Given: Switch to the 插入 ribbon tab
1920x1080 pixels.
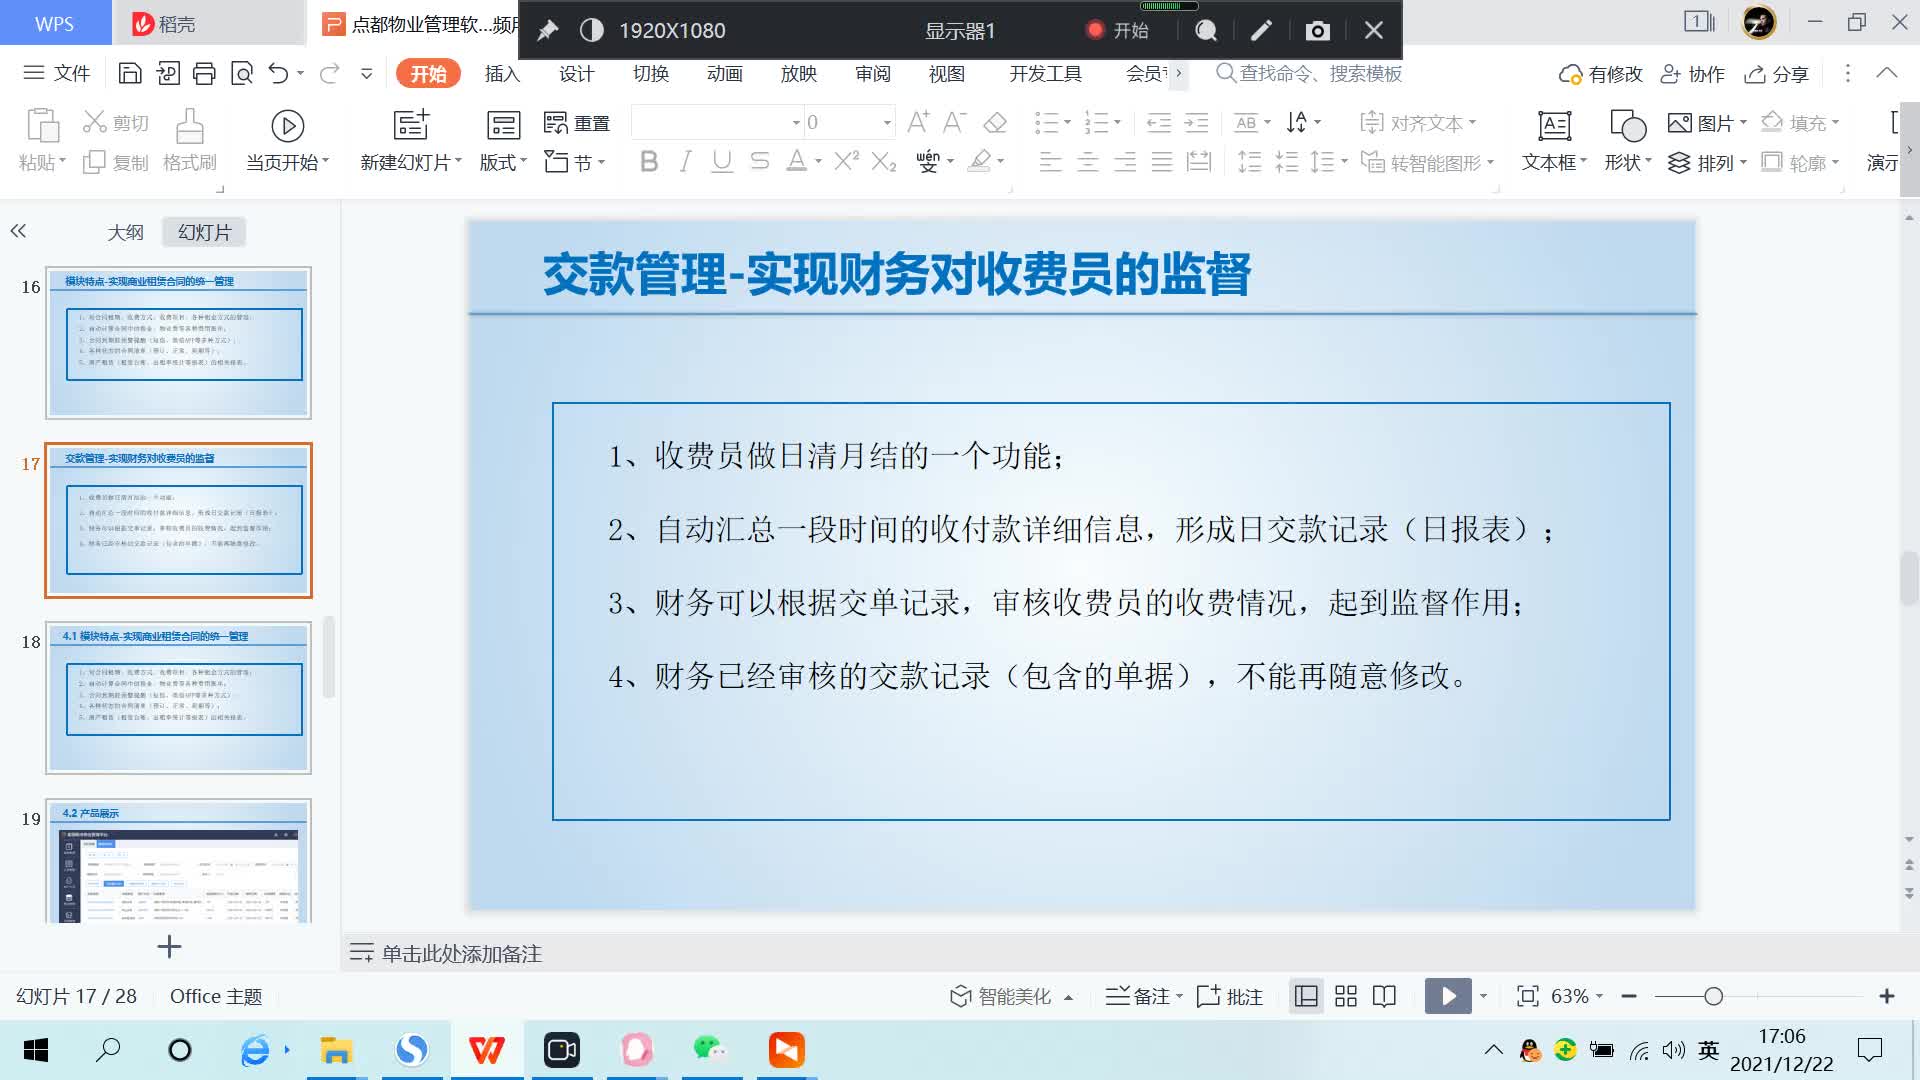Looking at the screenshot, I should coord(500,74).
